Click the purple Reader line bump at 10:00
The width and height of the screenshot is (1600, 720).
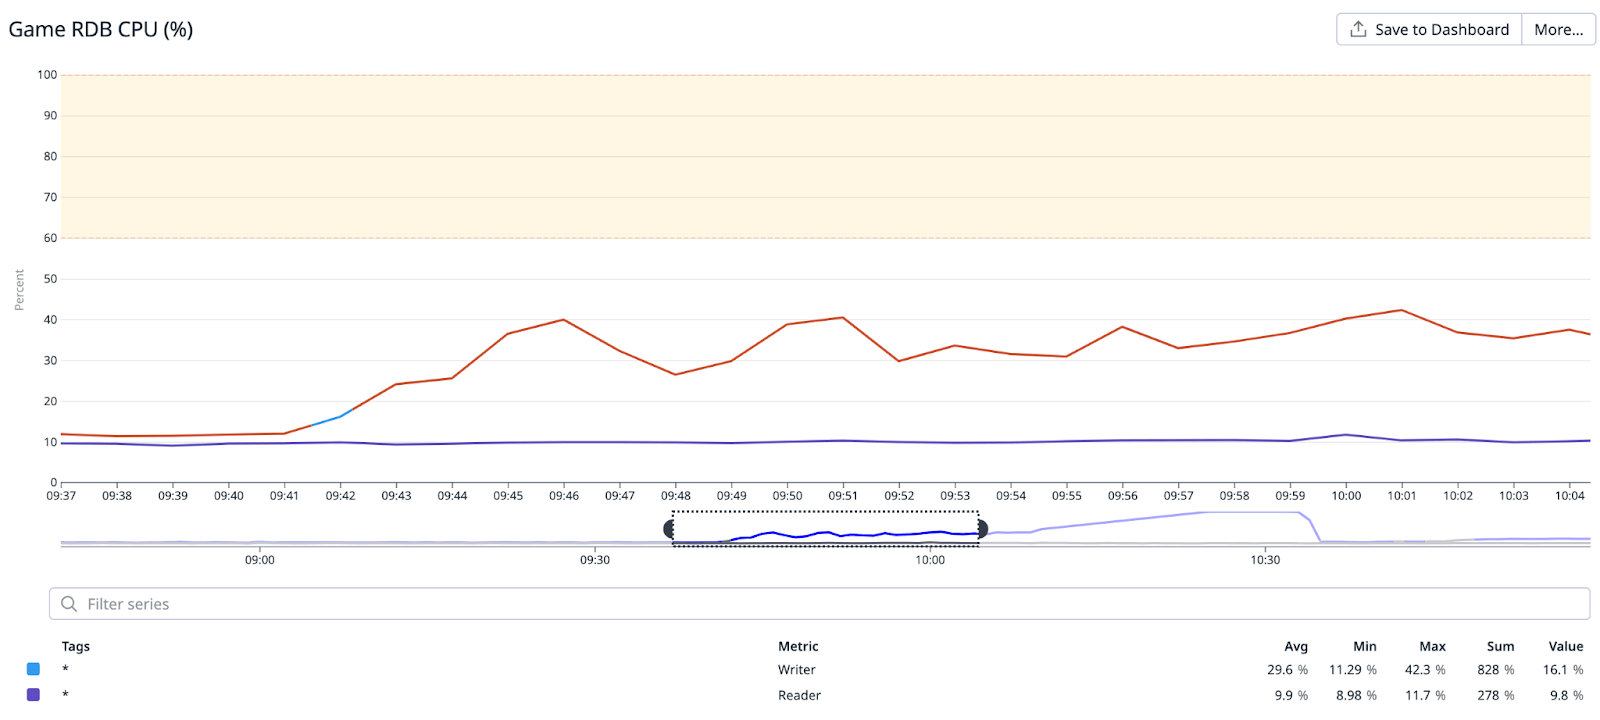[x=1346, y=435]
